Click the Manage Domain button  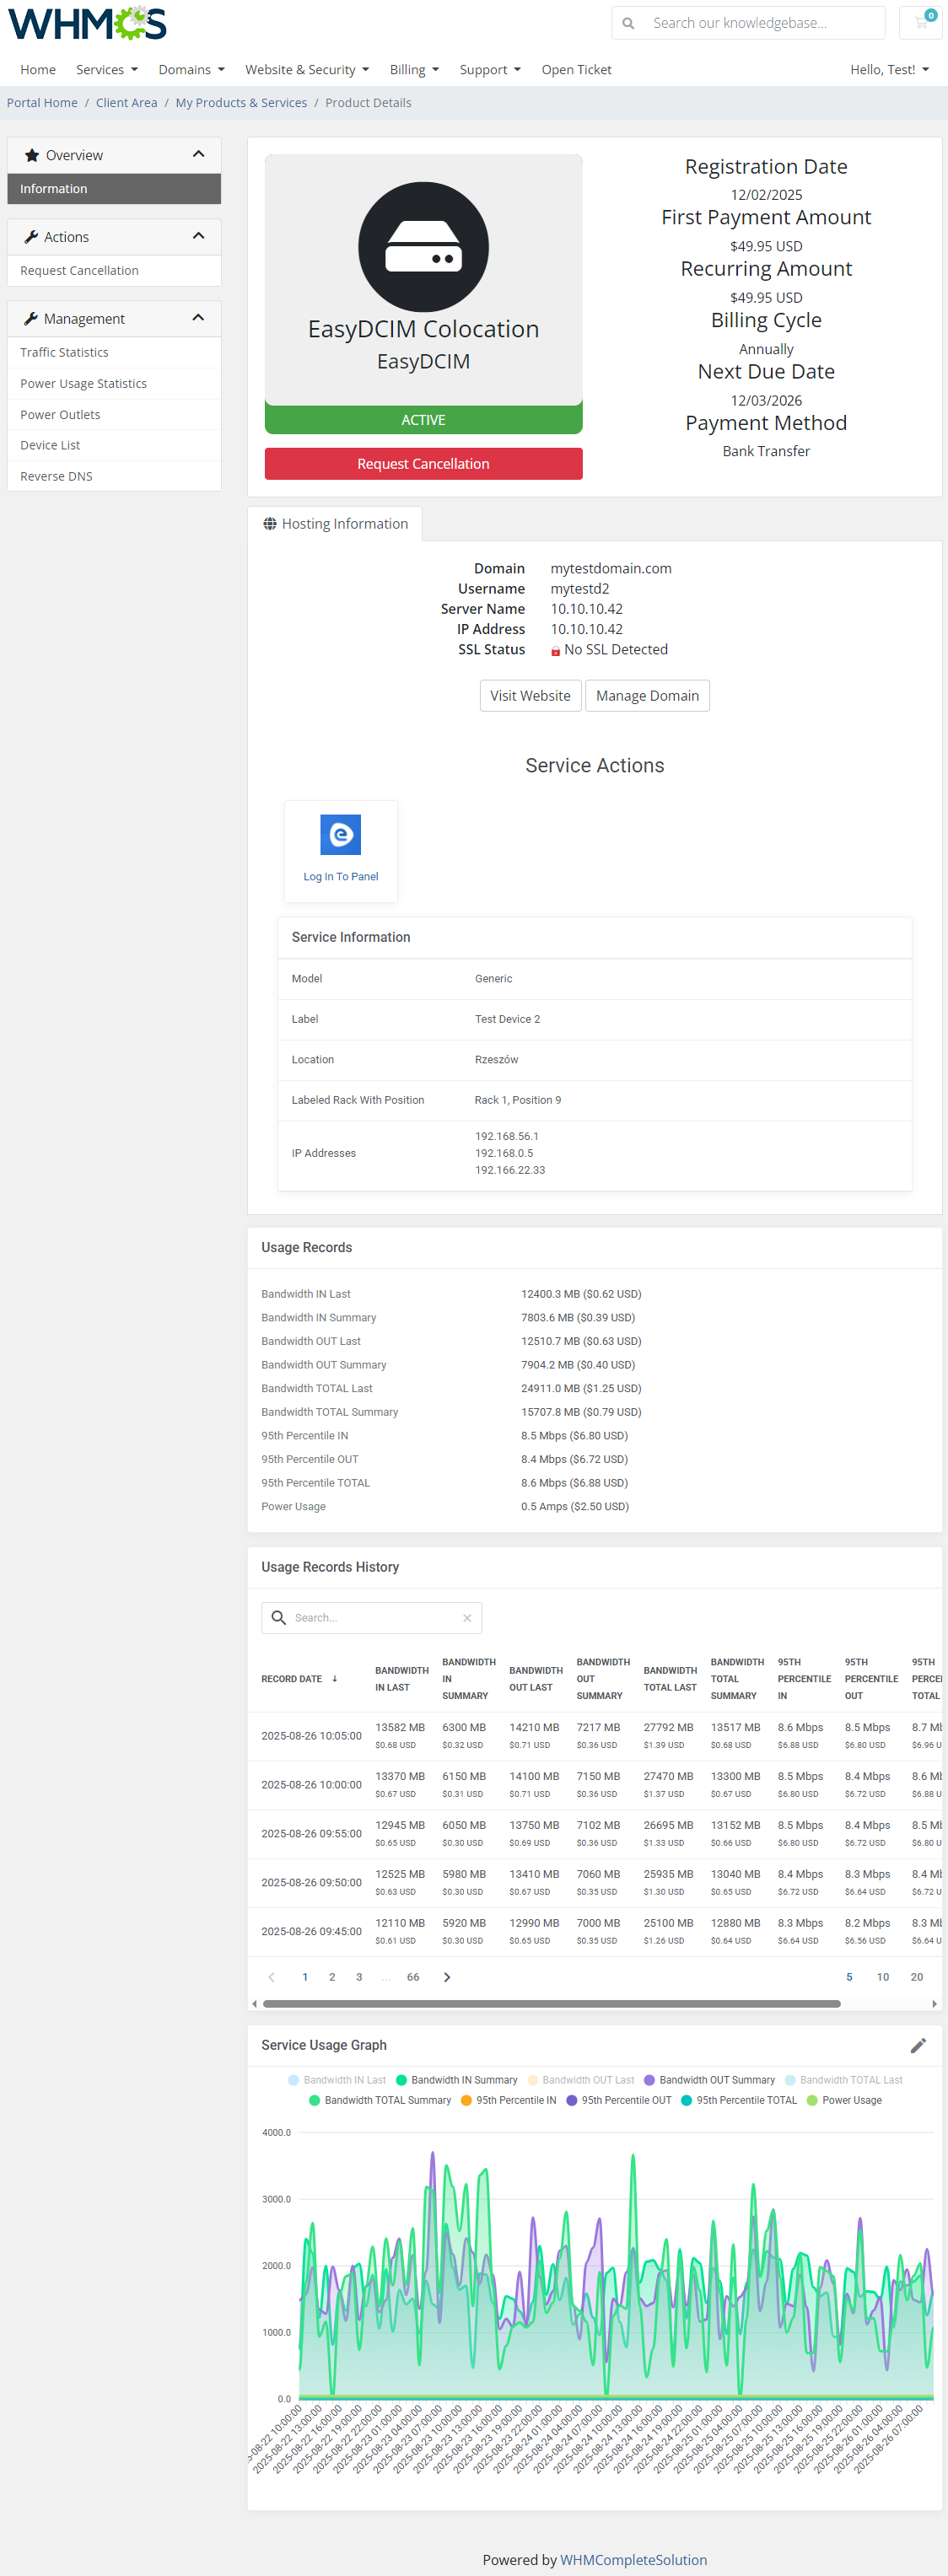pos(647,696)
